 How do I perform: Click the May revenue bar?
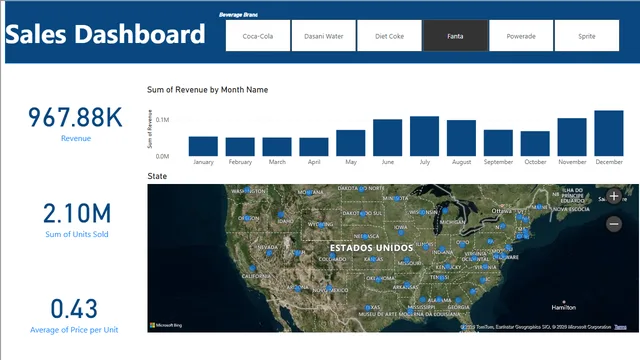coord(351,143)
